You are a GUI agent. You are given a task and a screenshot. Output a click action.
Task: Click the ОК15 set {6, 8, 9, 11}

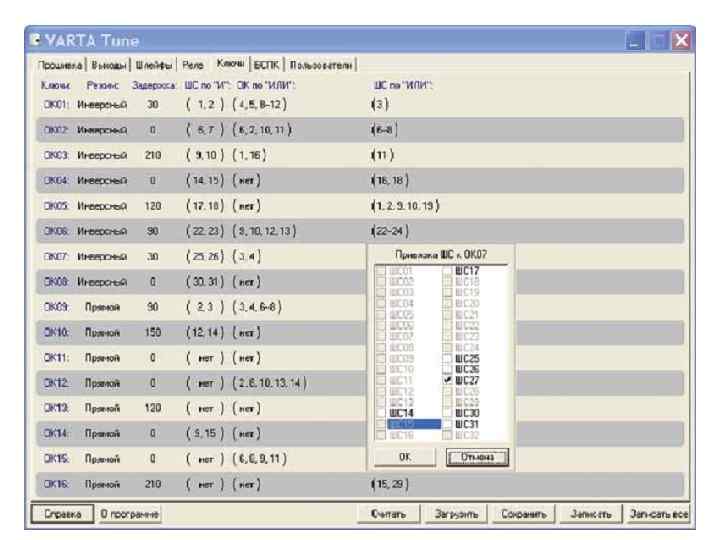(259, 458)
